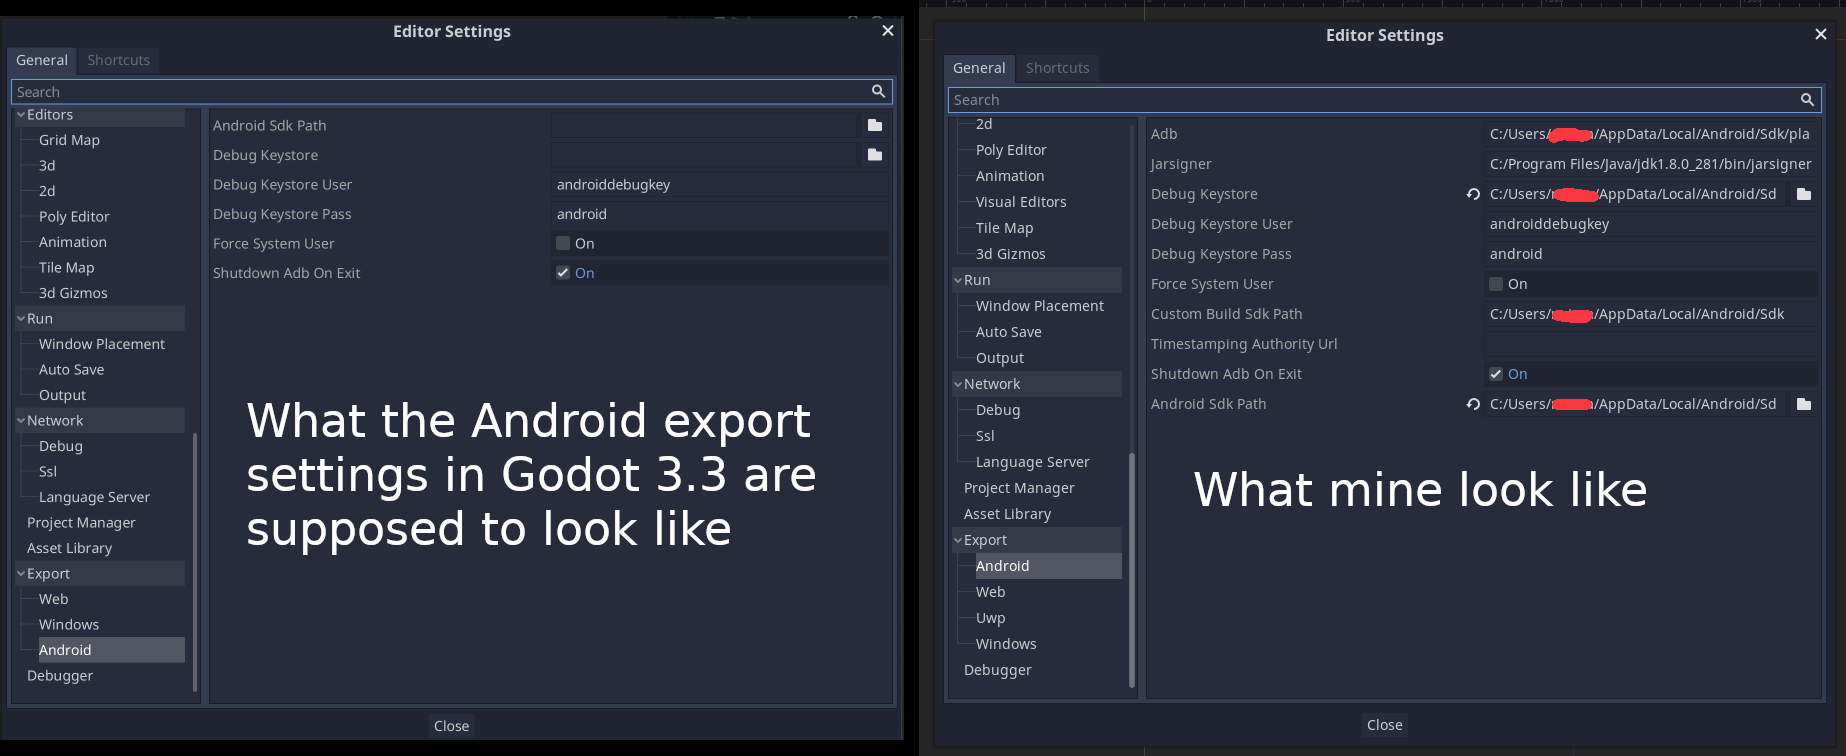Select Poly Editor in left tree
This screenshot has height=756, width=1846.
click(x=74, y=216)
